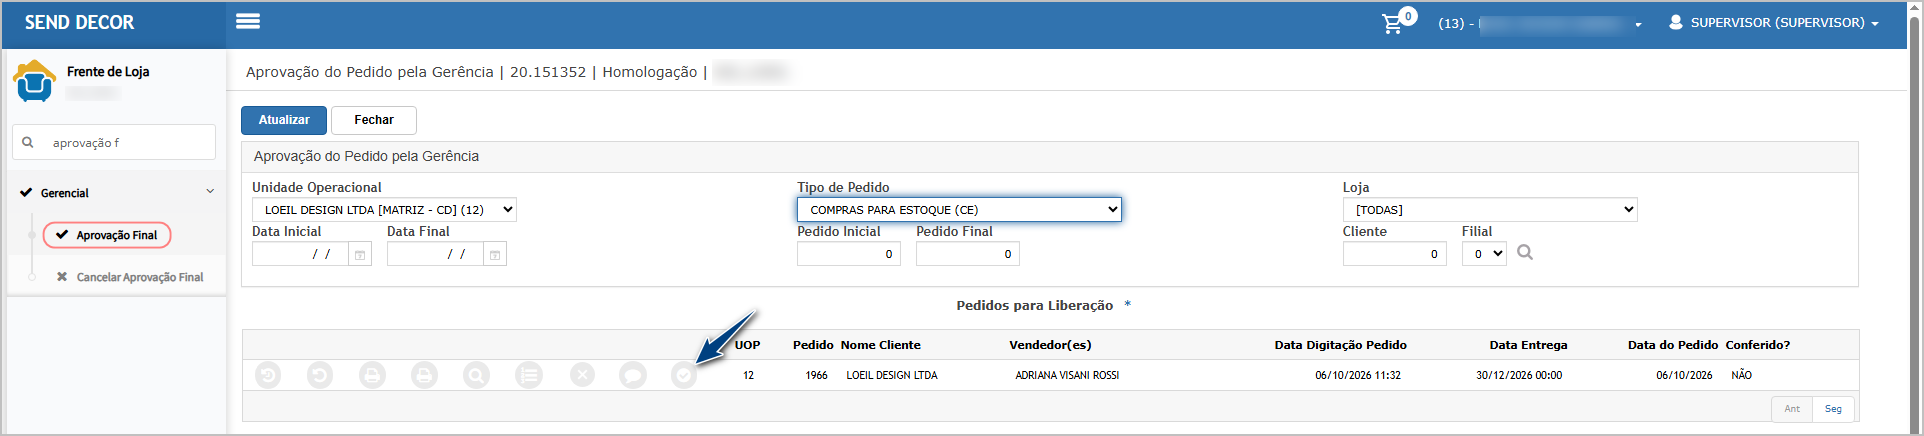
Task: Click the Data Entrega column header
Action: click(x=1528, y=345)
